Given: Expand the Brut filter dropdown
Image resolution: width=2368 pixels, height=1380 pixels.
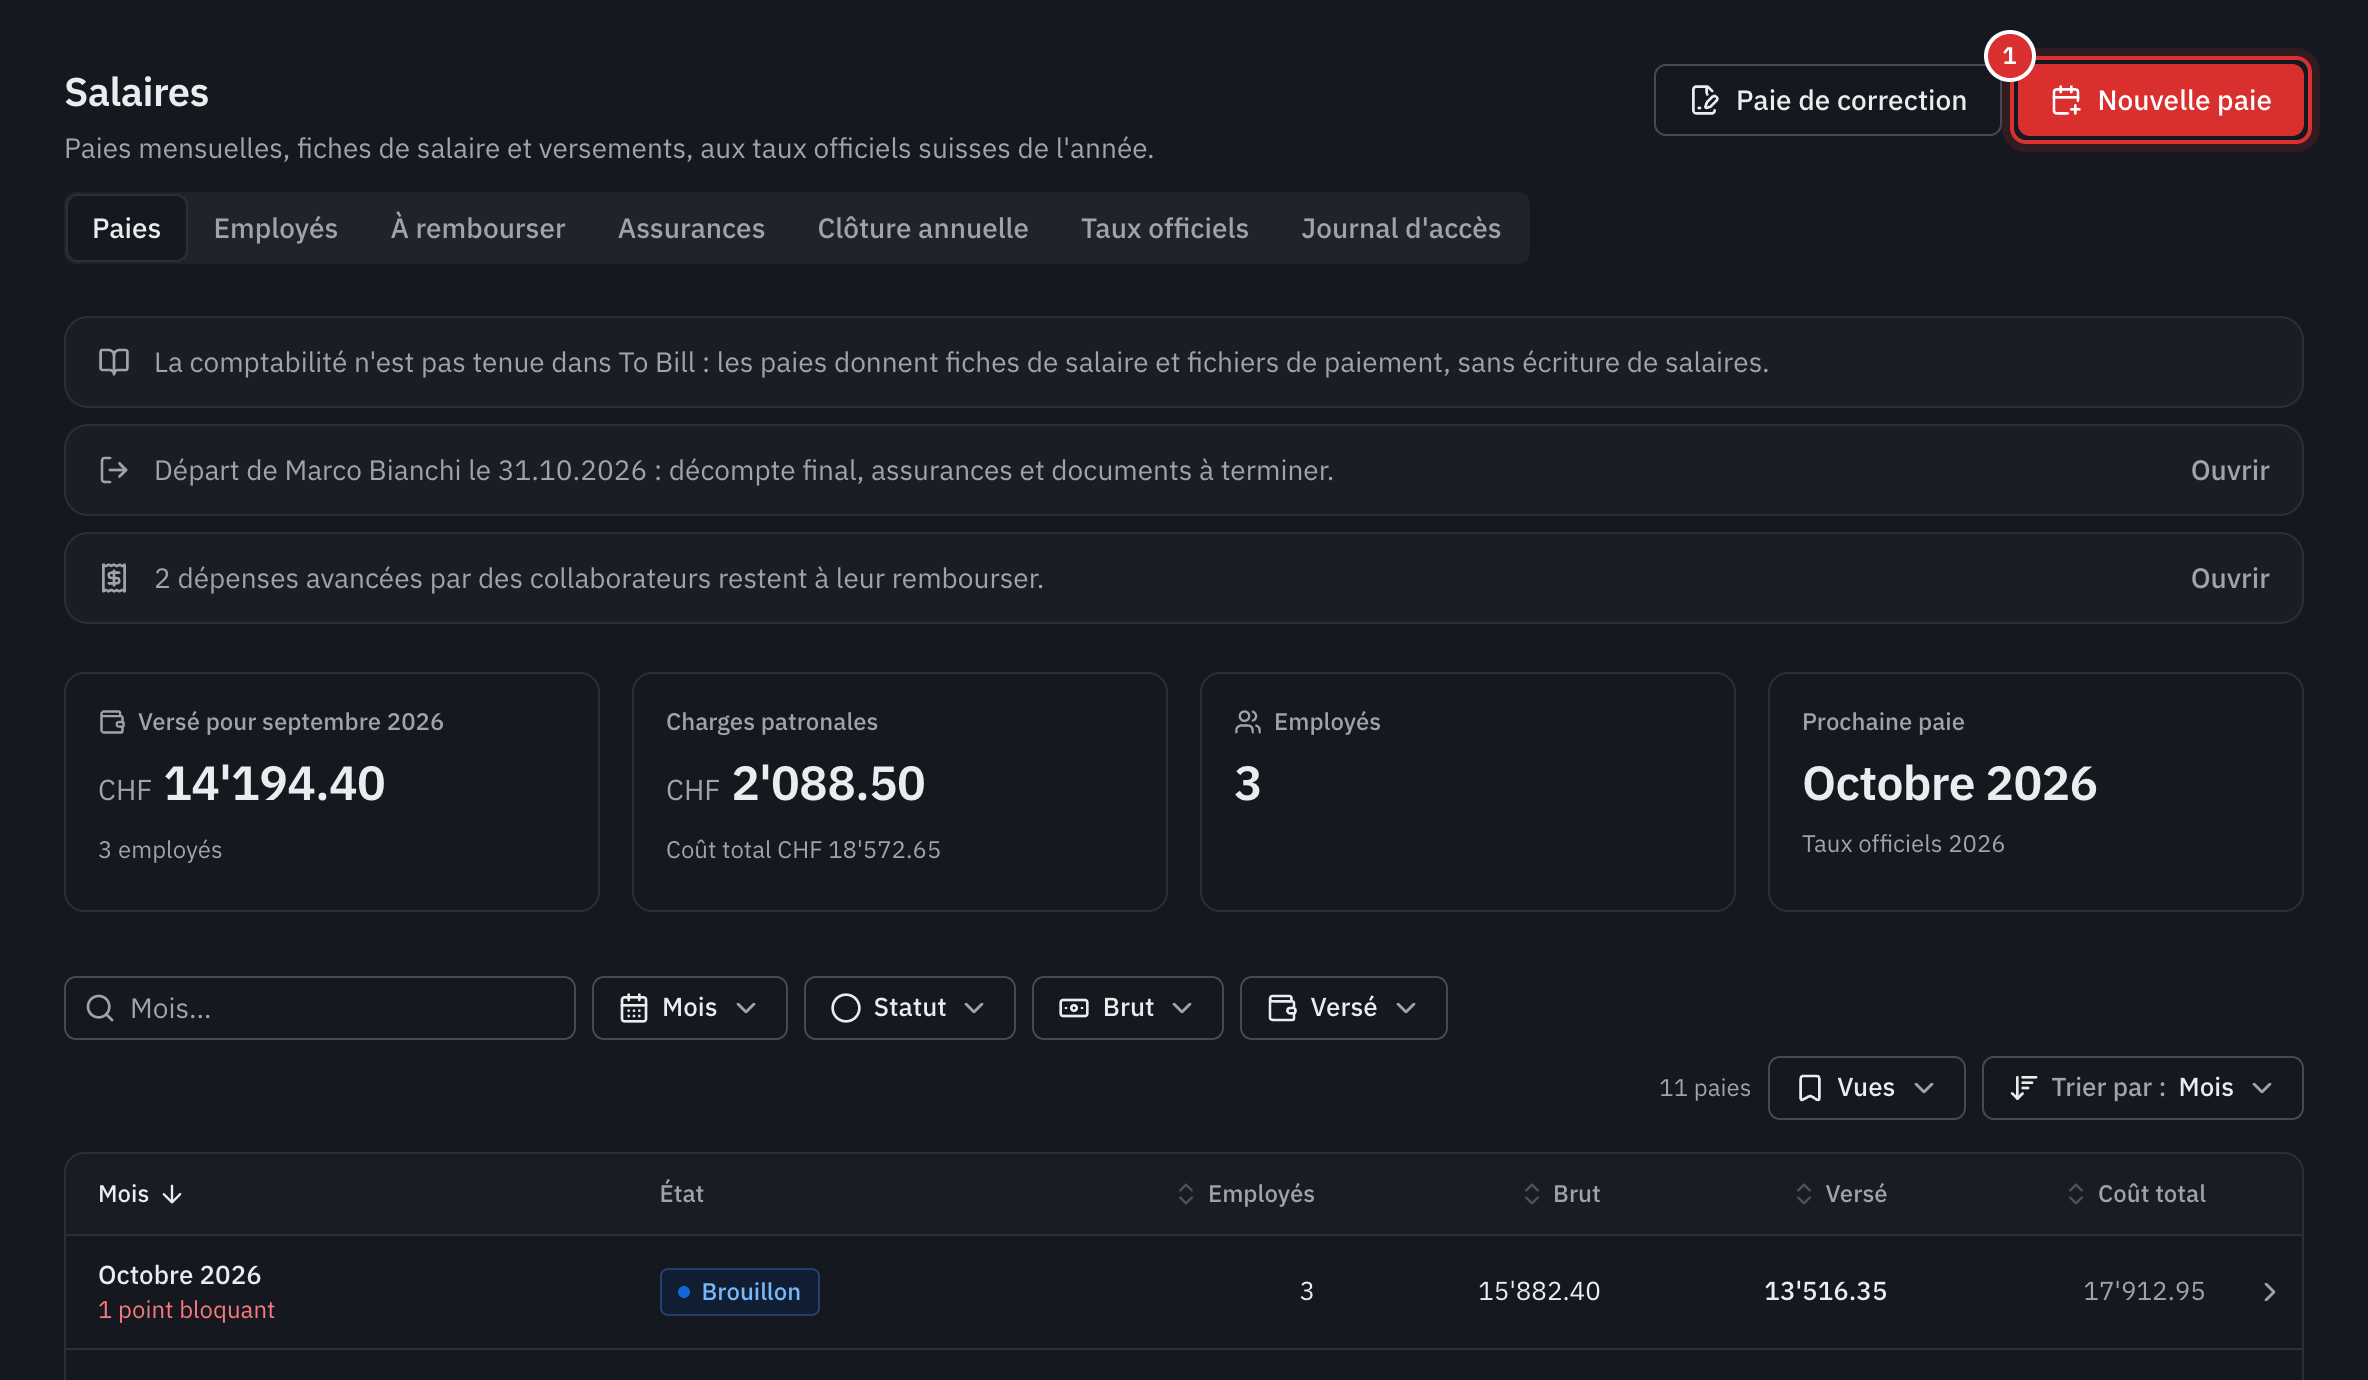Looking at the screenshot, I should [1128, 1008].
